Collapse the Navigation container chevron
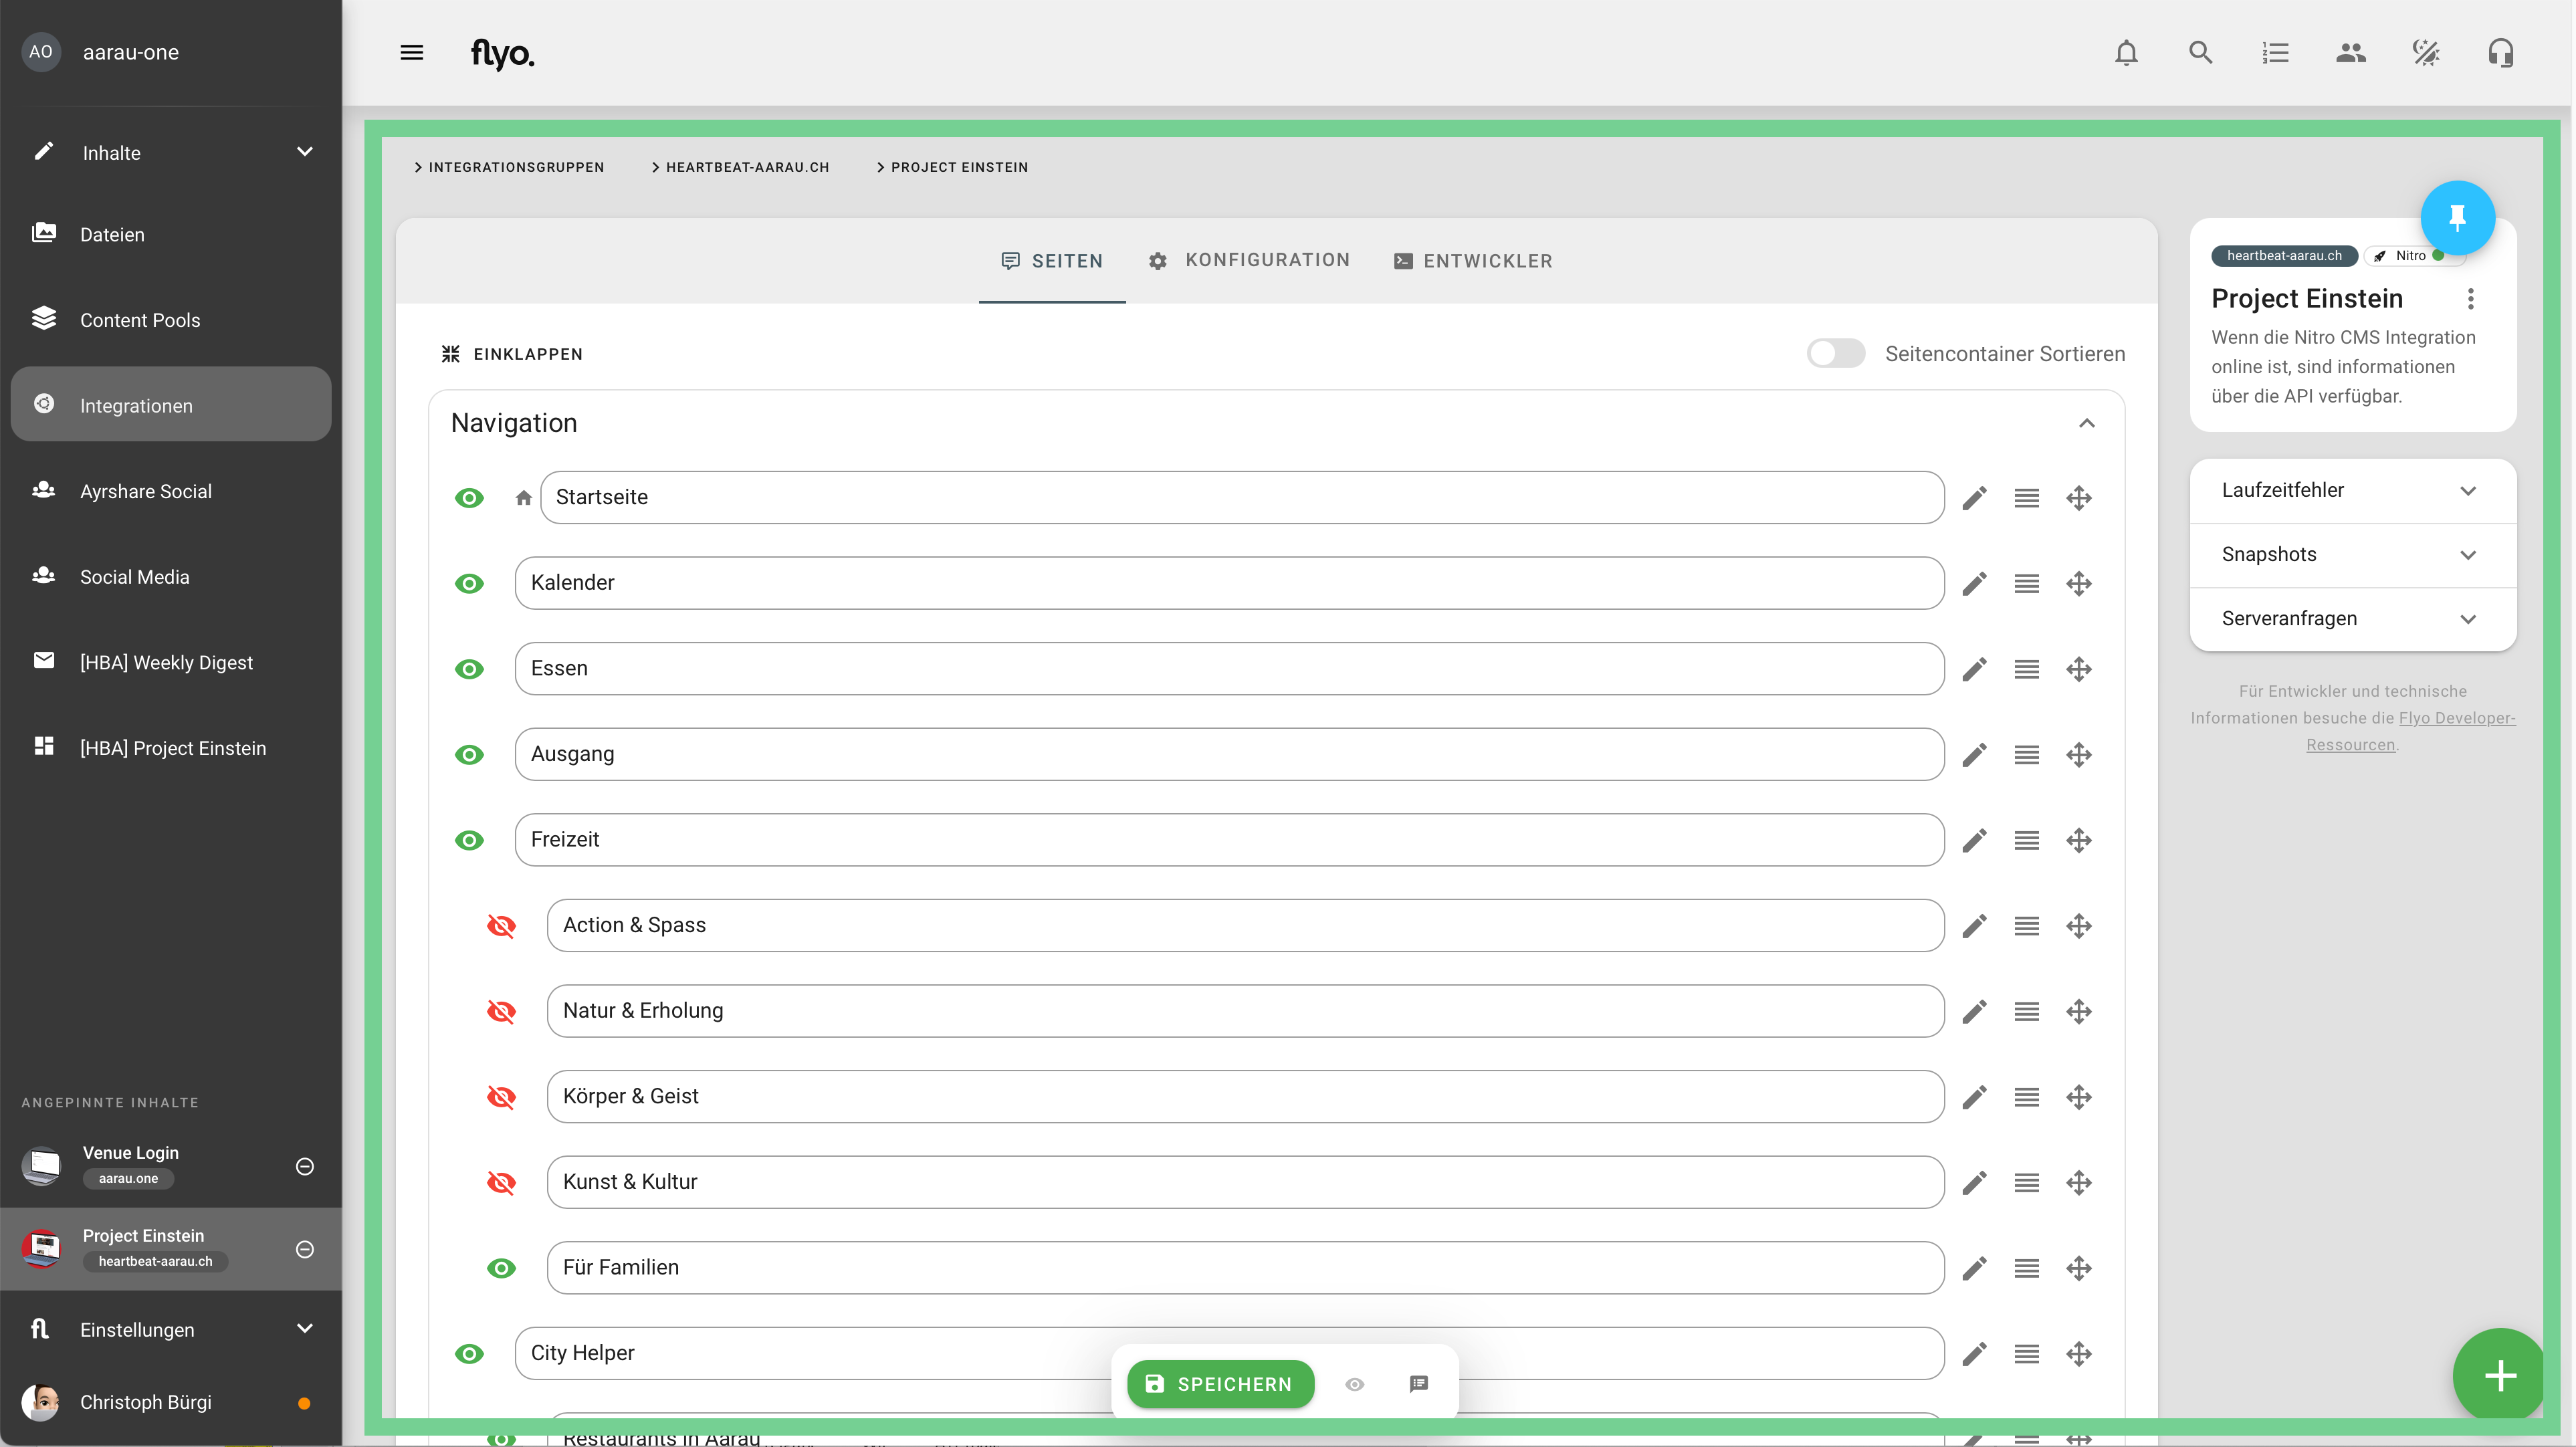Viewport: 2576px width, 1447px height. click(2086, 423)
